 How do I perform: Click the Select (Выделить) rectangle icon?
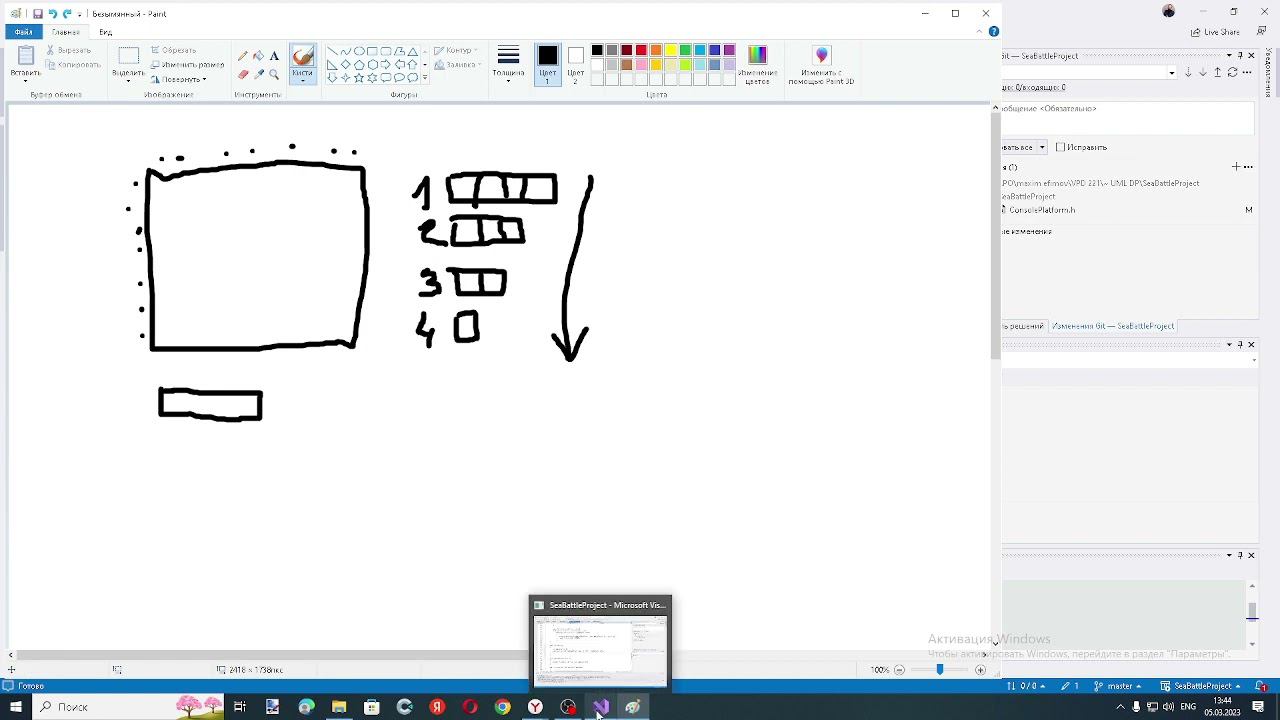tap(128, 57)
